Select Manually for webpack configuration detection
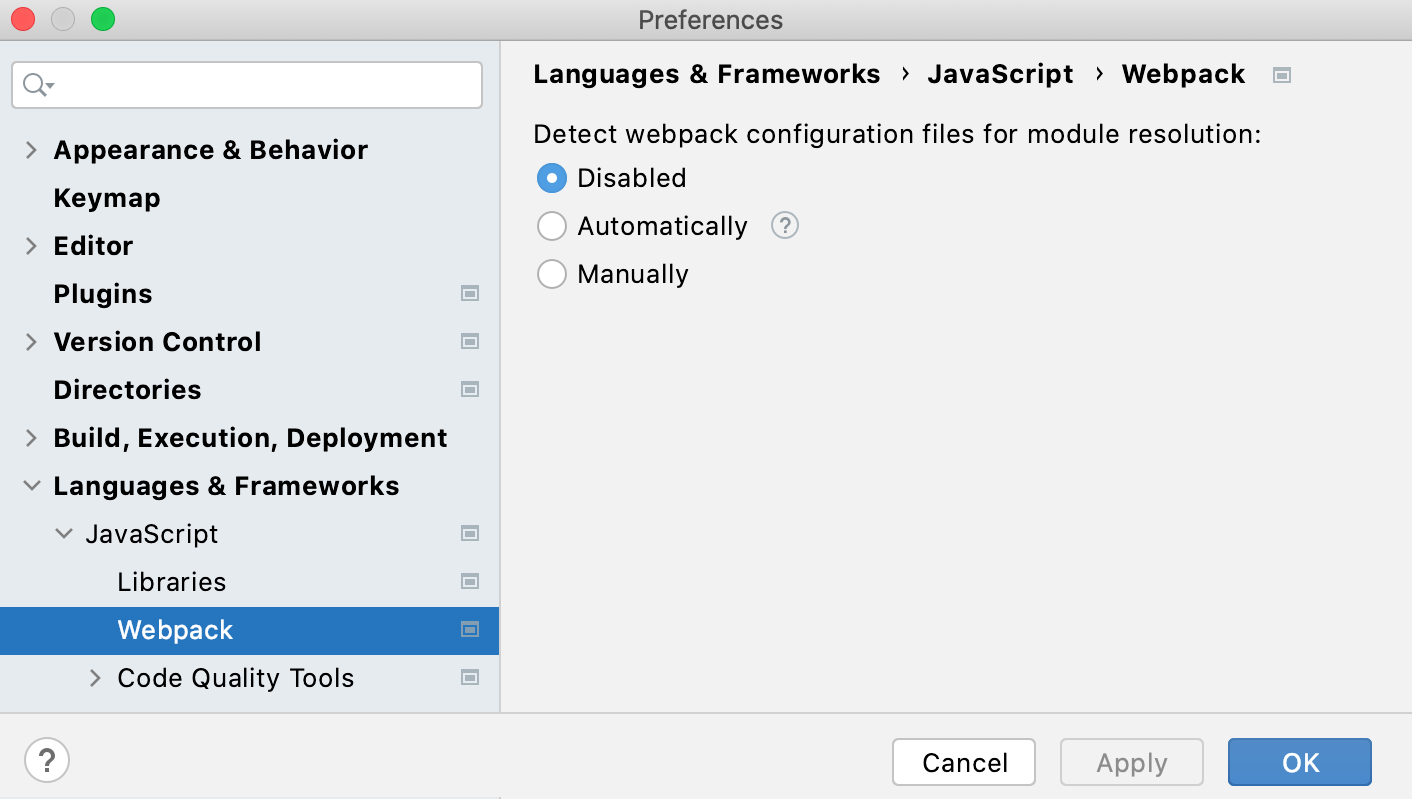Screen dimensions: 1412x799 [552, 274]
